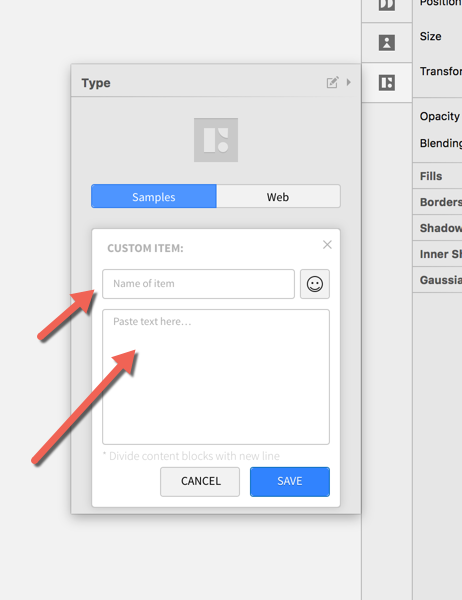Image resolution: width=462 pixels, height=600 pixels.
Task: Click the SAVE button
Action: click(290, 481)
